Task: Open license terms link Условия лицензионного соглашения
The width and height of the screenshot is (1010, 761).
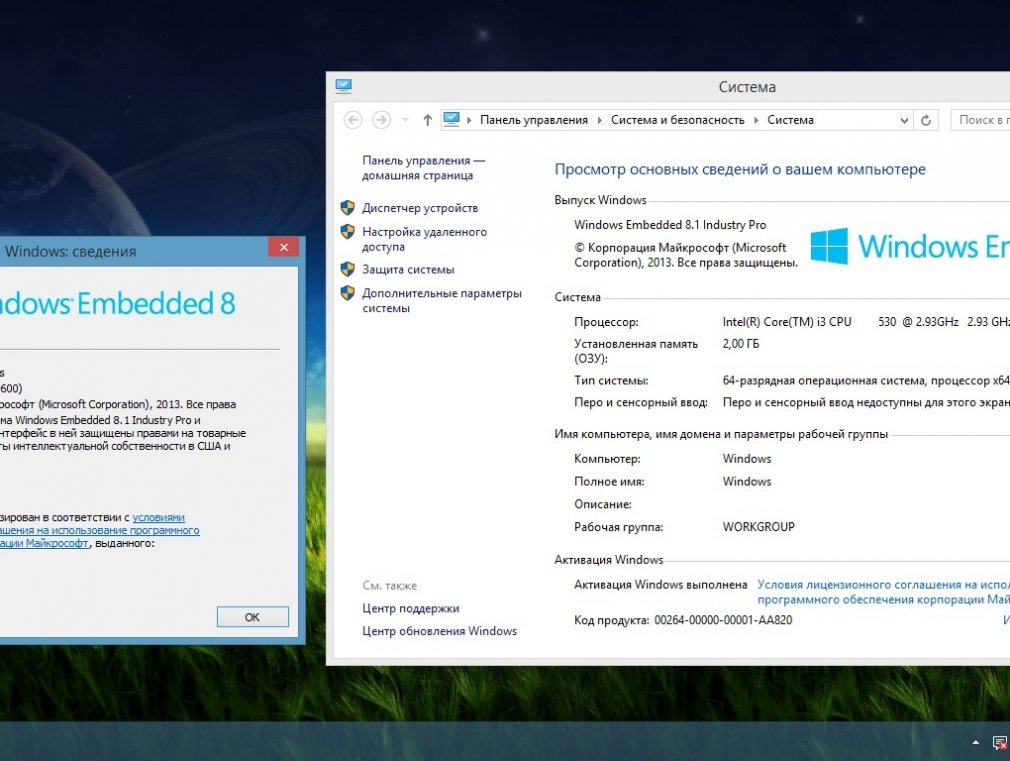Action: [x=883, y=592]
